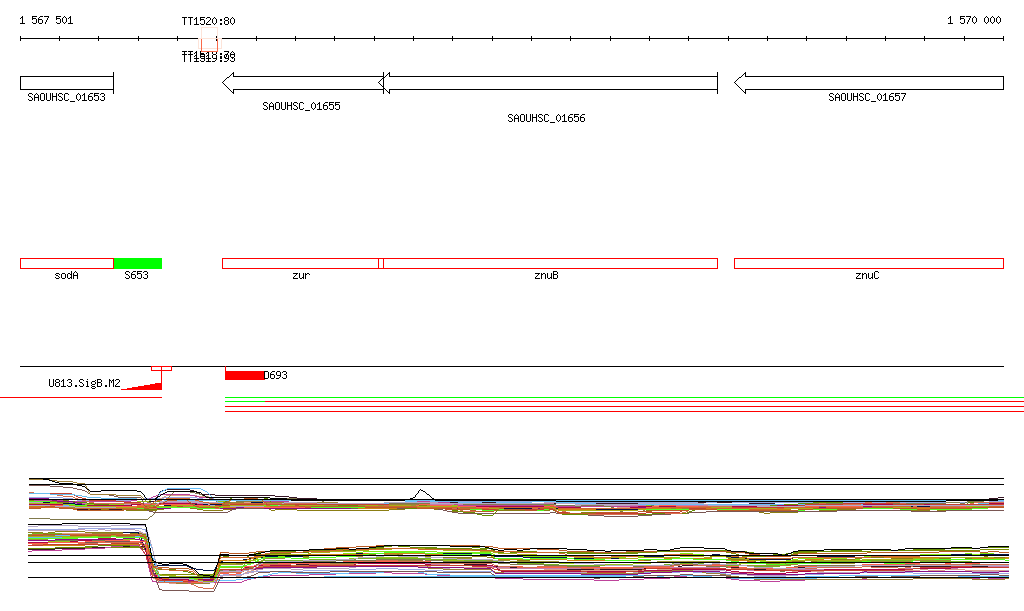Click the red SigB promoter triangle
The width and height of the screenshot is (1024, 611).
[147, 386]
